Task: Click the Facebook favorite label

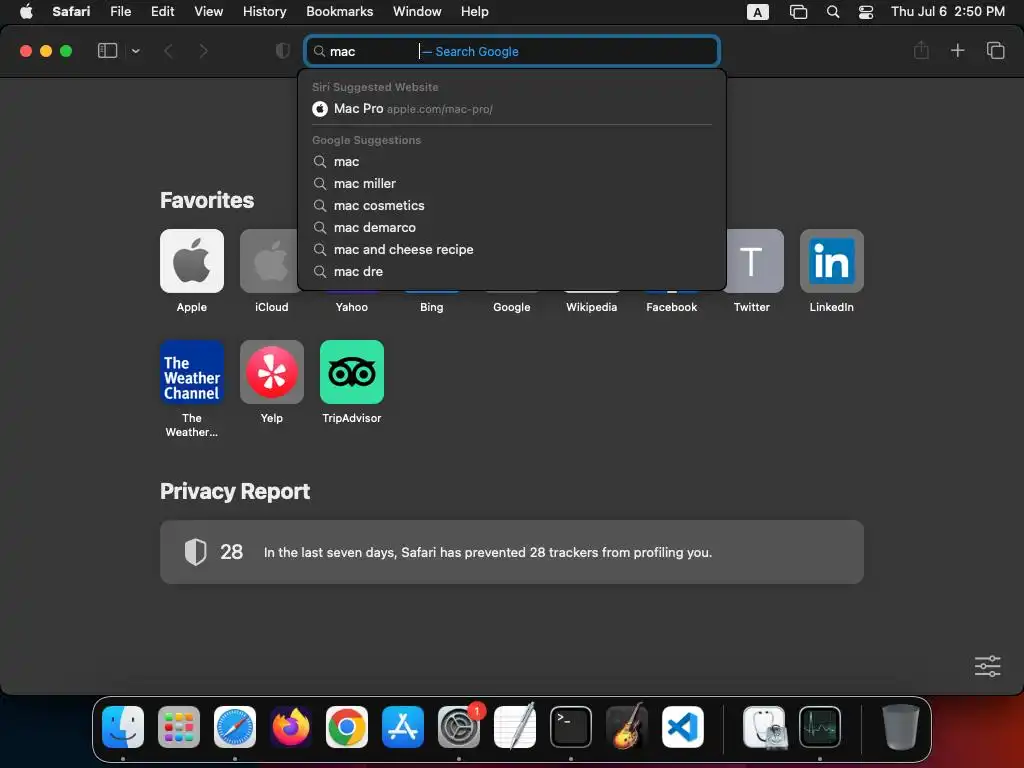Action: 671,307
